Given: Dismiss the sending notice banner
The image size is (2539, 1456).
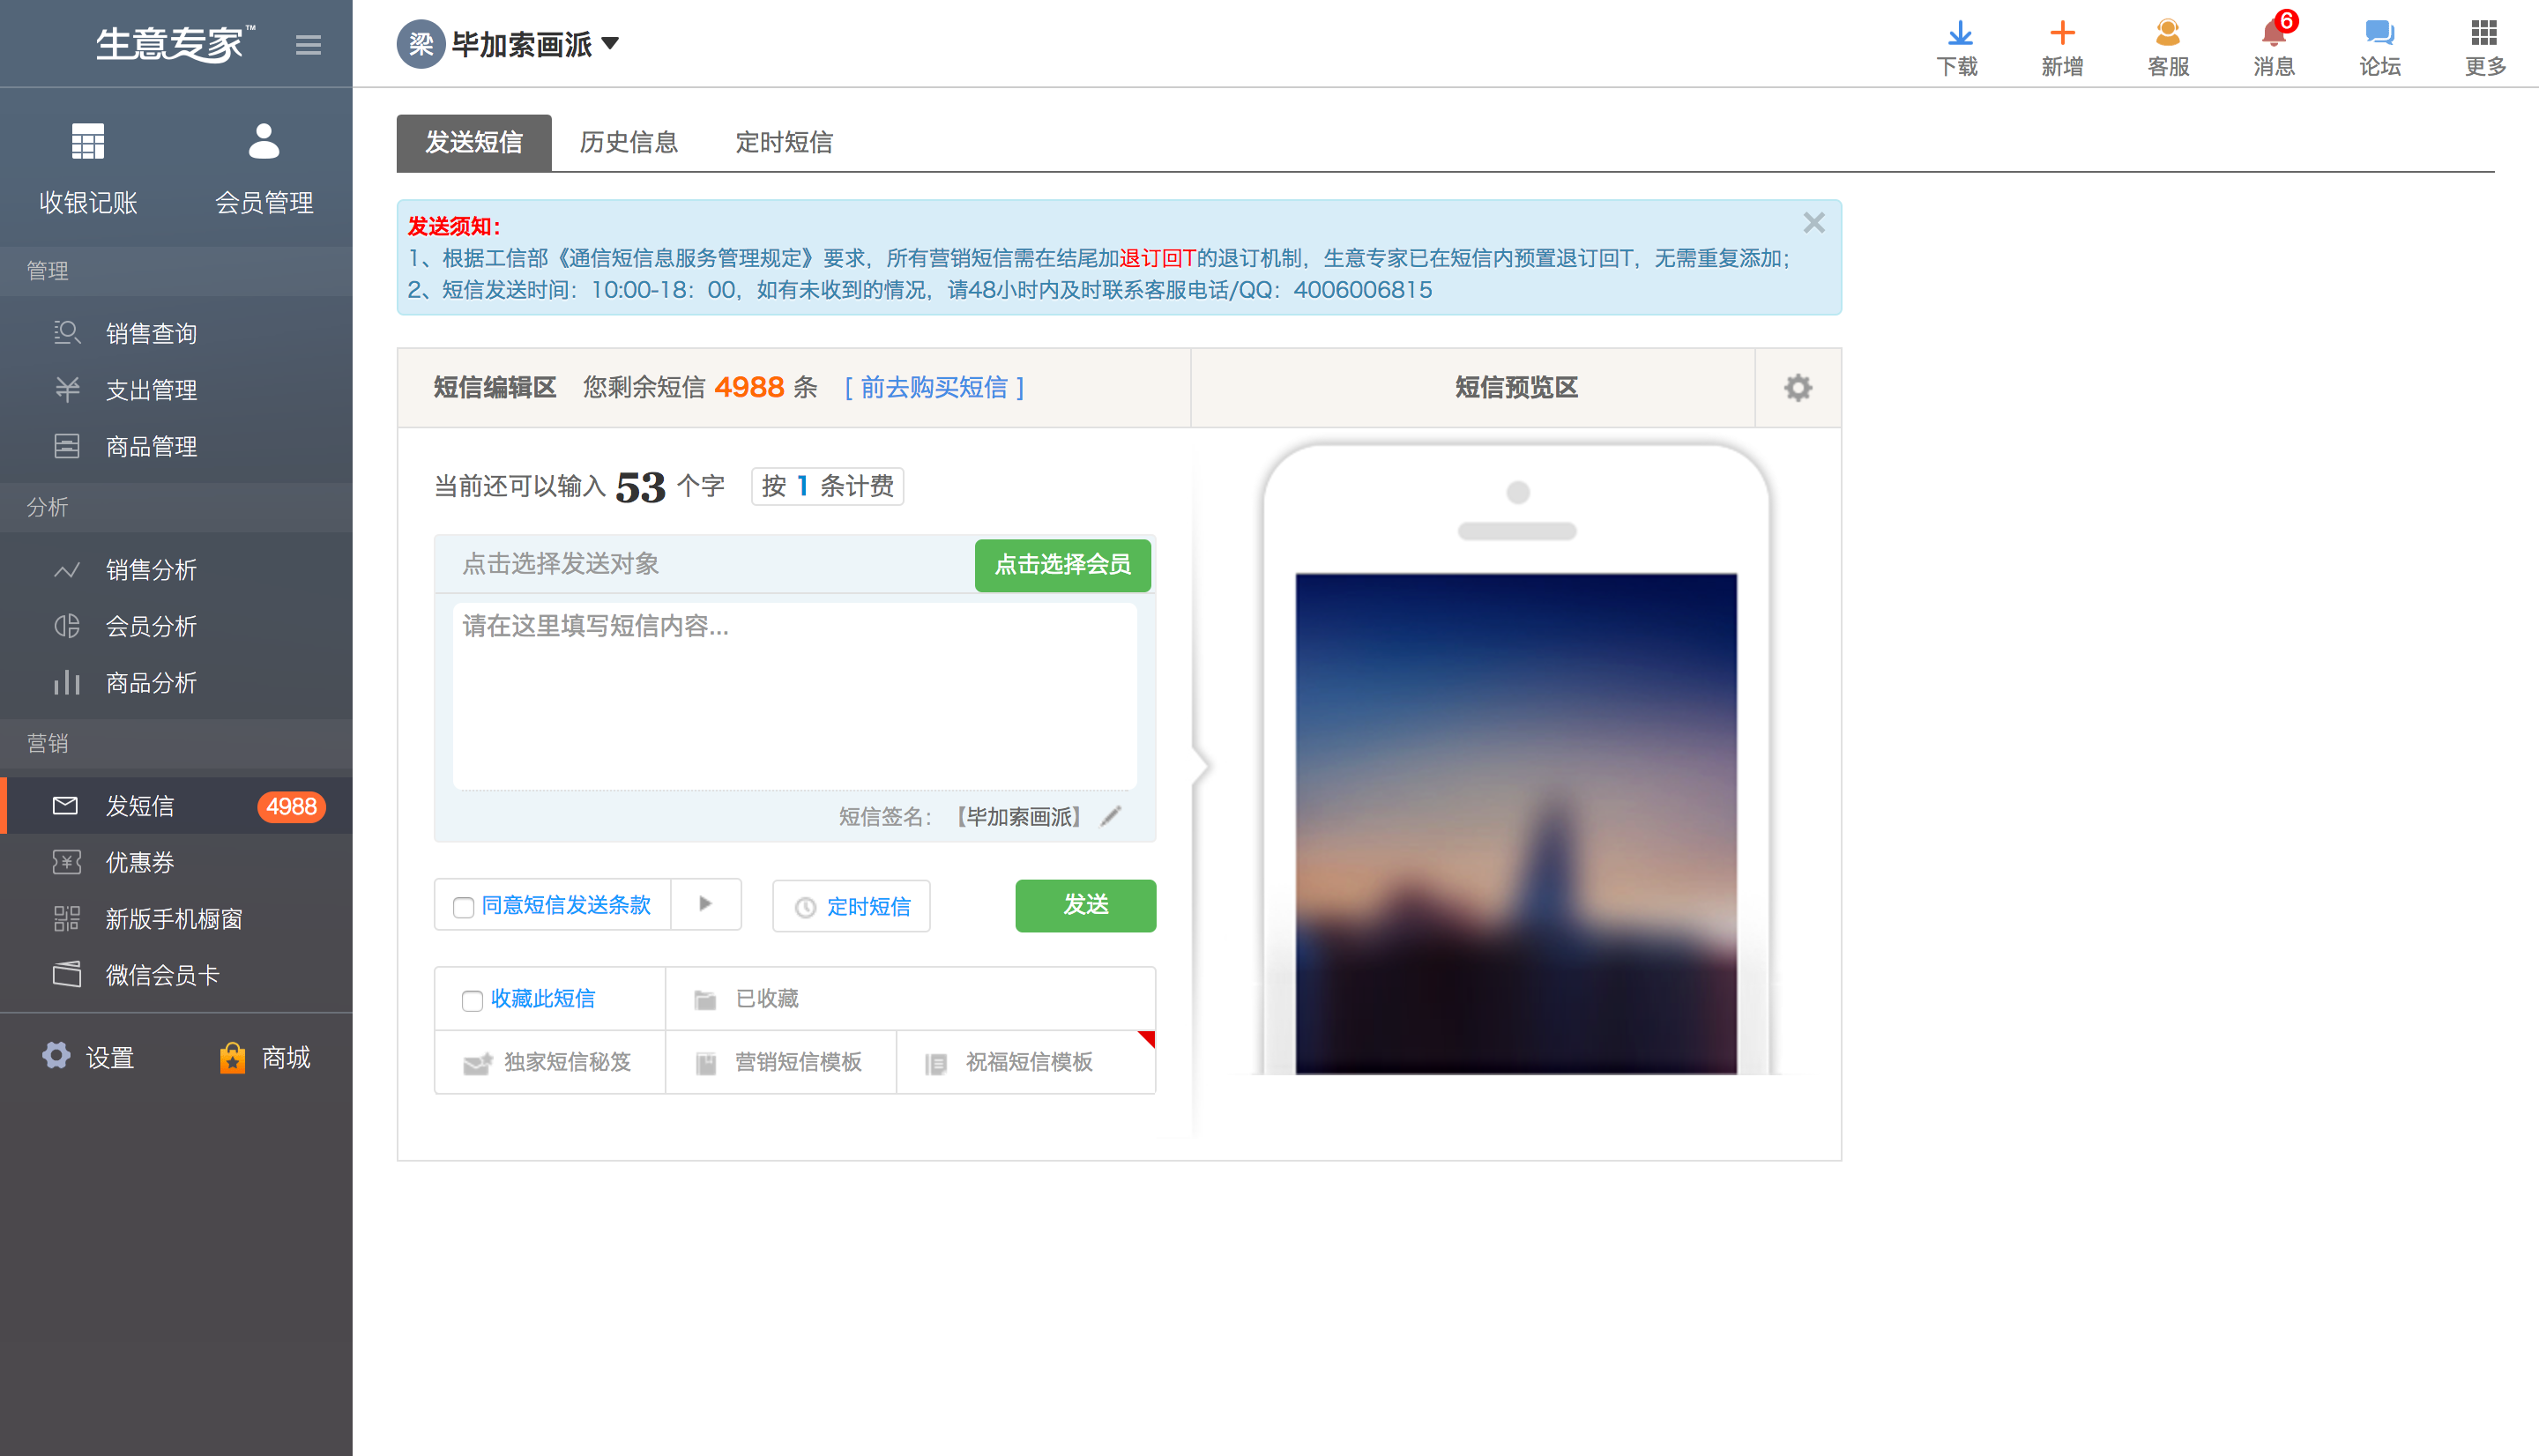Looking at the screenshot, I should tap(1813, 223).
